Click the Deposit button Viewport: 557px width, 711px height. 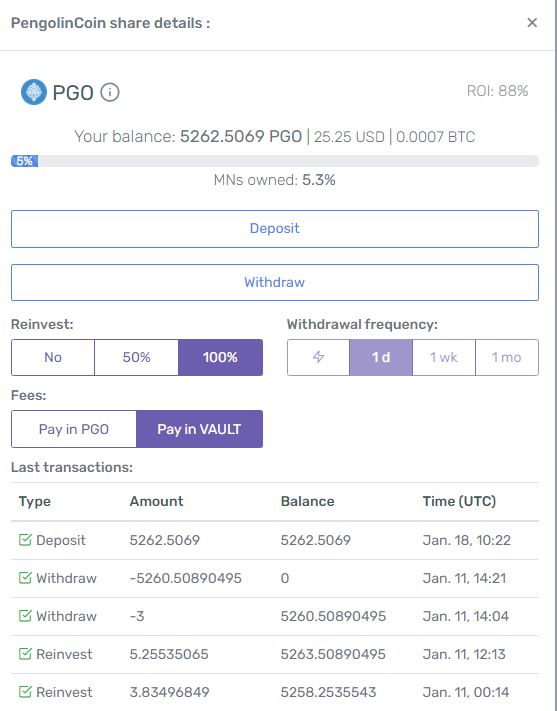tap(275, 229)
